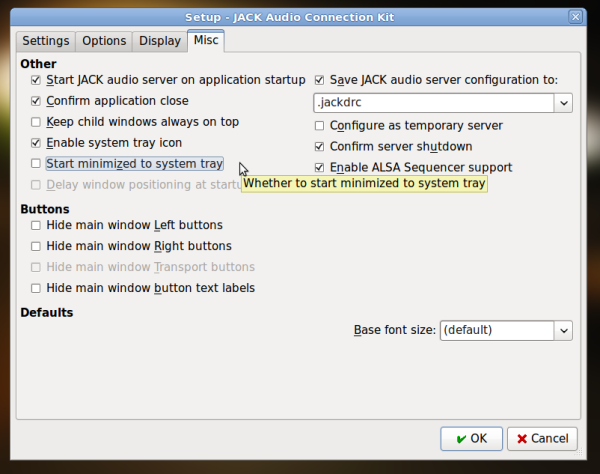
Task: Toggle Confirm application close checkbox
Action: tap(36, 101)
